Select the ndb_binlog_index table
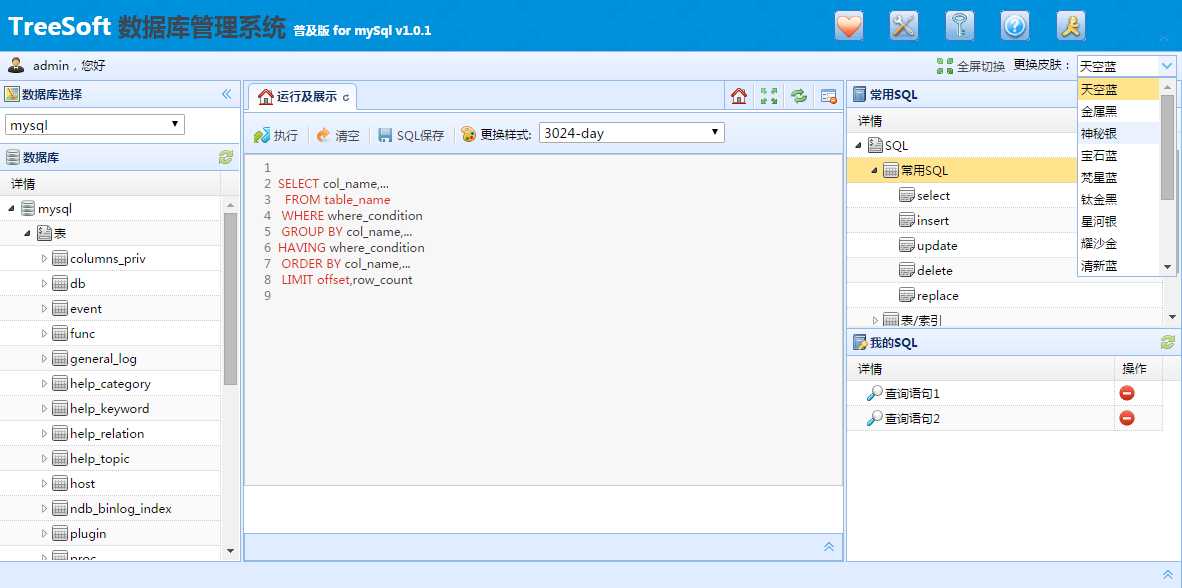This screenshot has height=588, width=1182. coord(121,509)
